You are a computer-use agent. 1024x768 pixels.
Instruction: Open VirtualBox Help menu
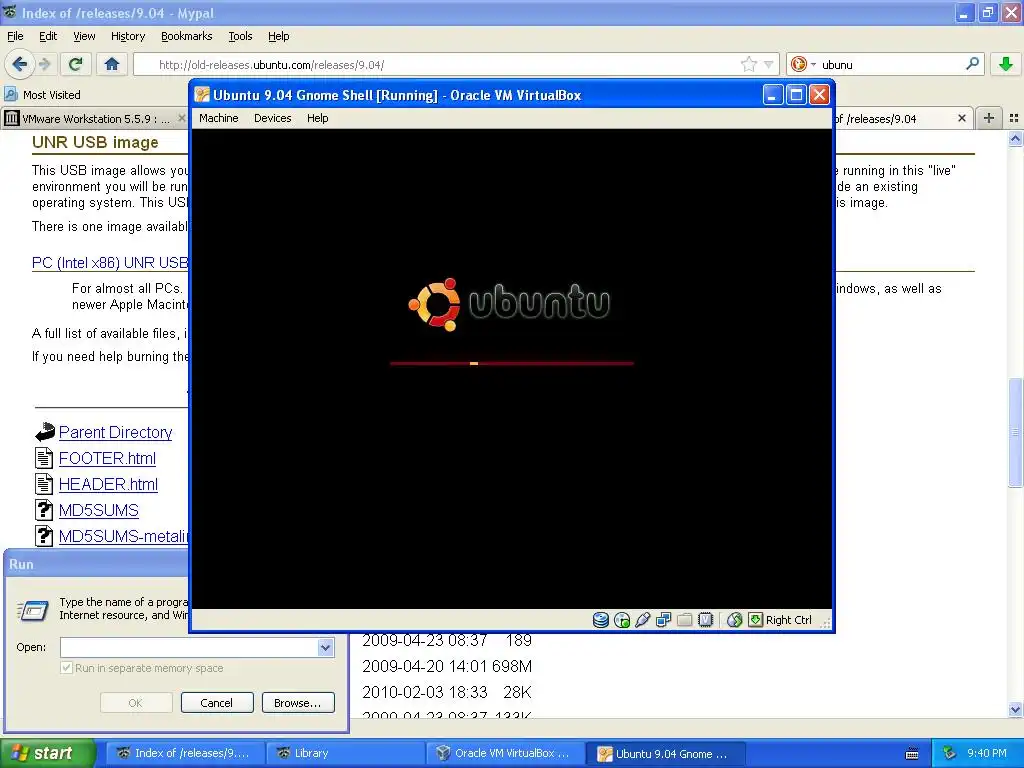317,118
